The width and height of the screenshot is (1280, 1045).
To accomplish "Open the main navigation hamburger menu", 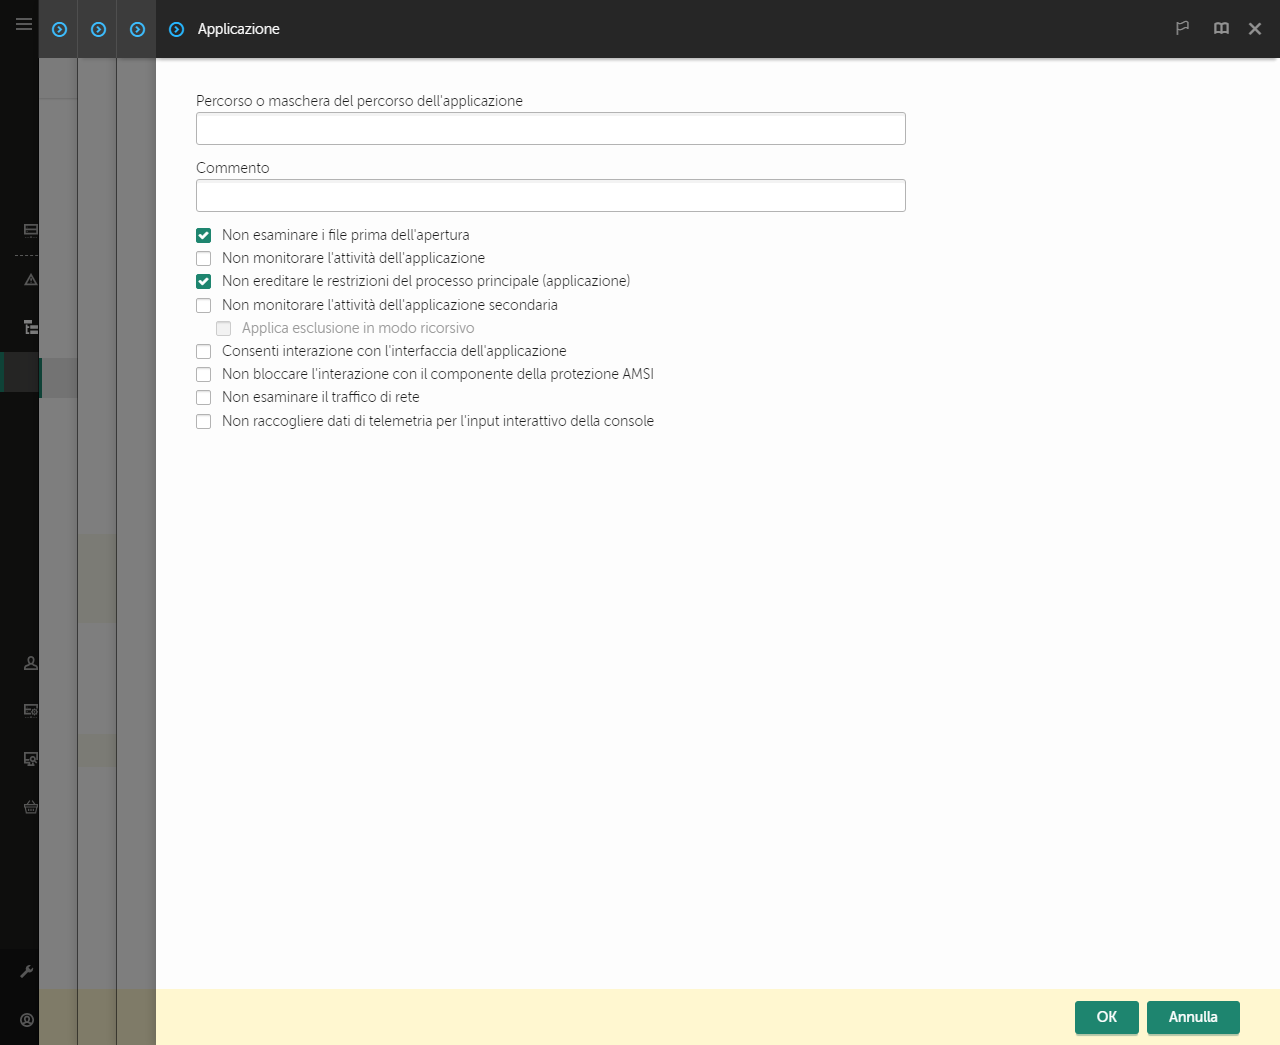I will click(x=23, y=24).
